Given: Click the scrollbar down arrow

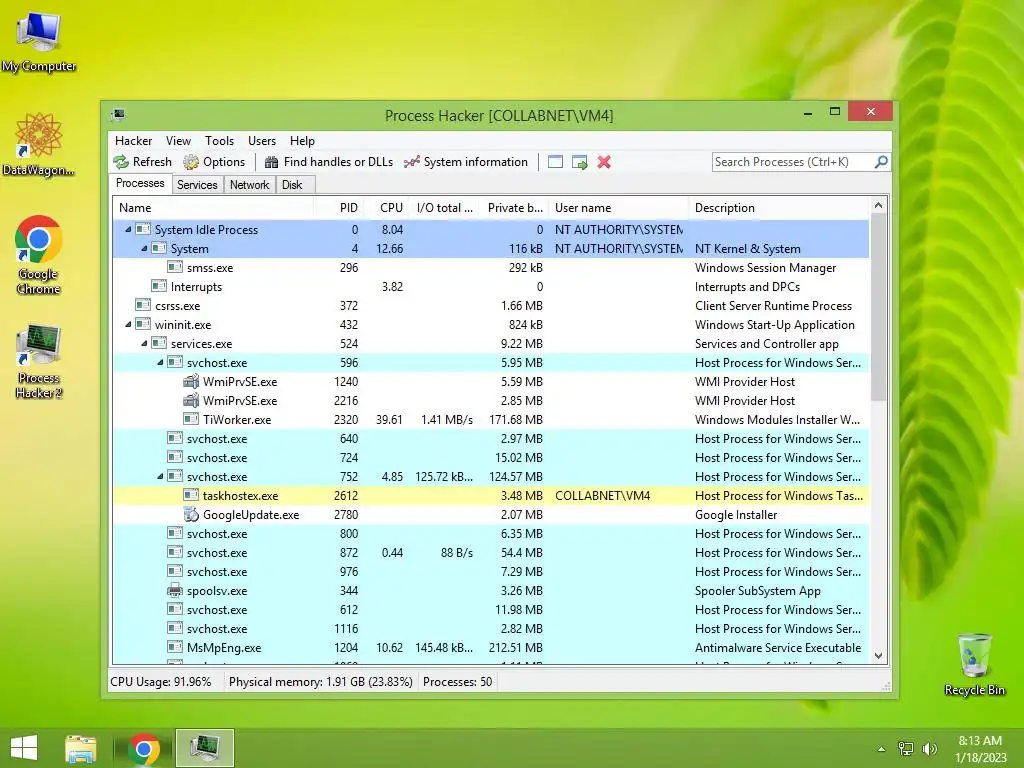Looking at the screenshot, I should [x=878, y=656].
